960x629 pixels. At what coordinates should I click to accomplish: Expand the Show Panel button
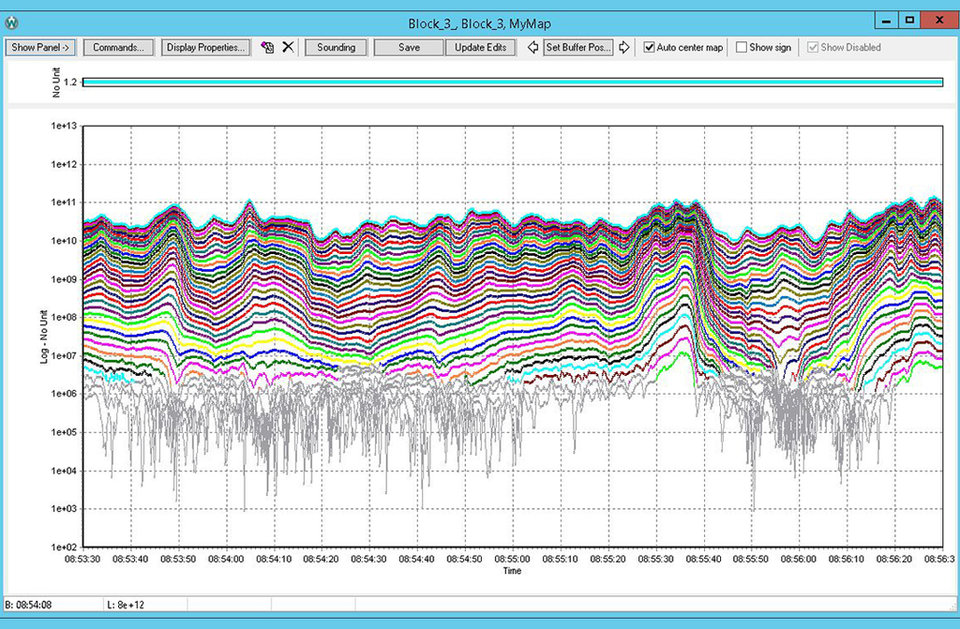[x=40, y=47]
